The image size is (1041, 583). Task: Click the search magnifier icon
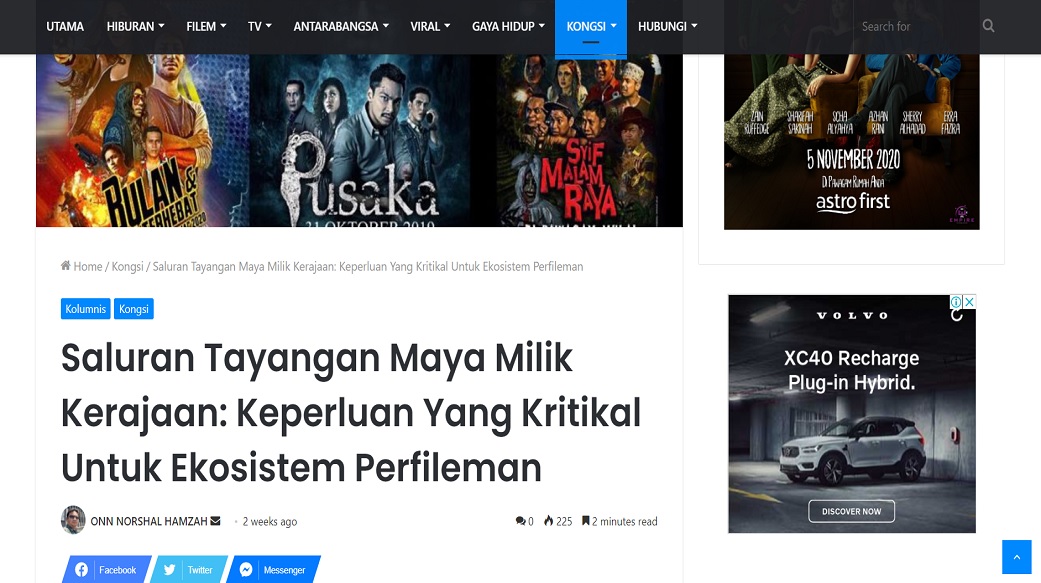tap(988, 26)
